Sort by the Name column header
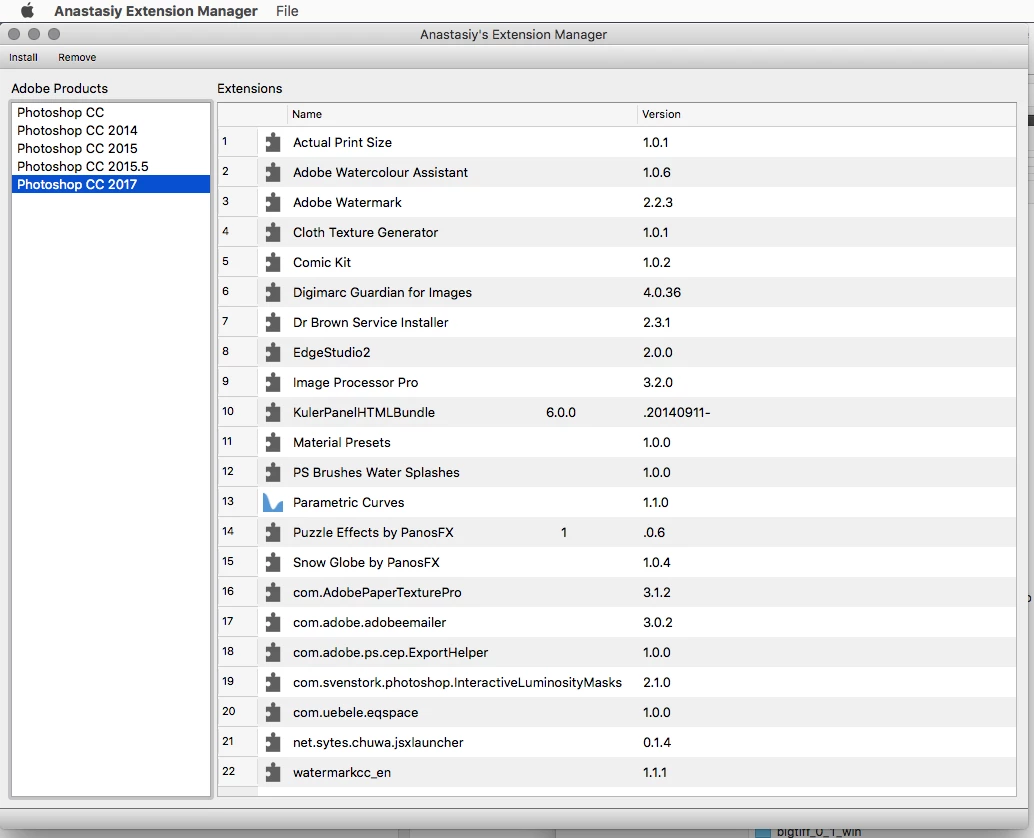Screen dimensions: 1034x838 click(x=462, y=114)
